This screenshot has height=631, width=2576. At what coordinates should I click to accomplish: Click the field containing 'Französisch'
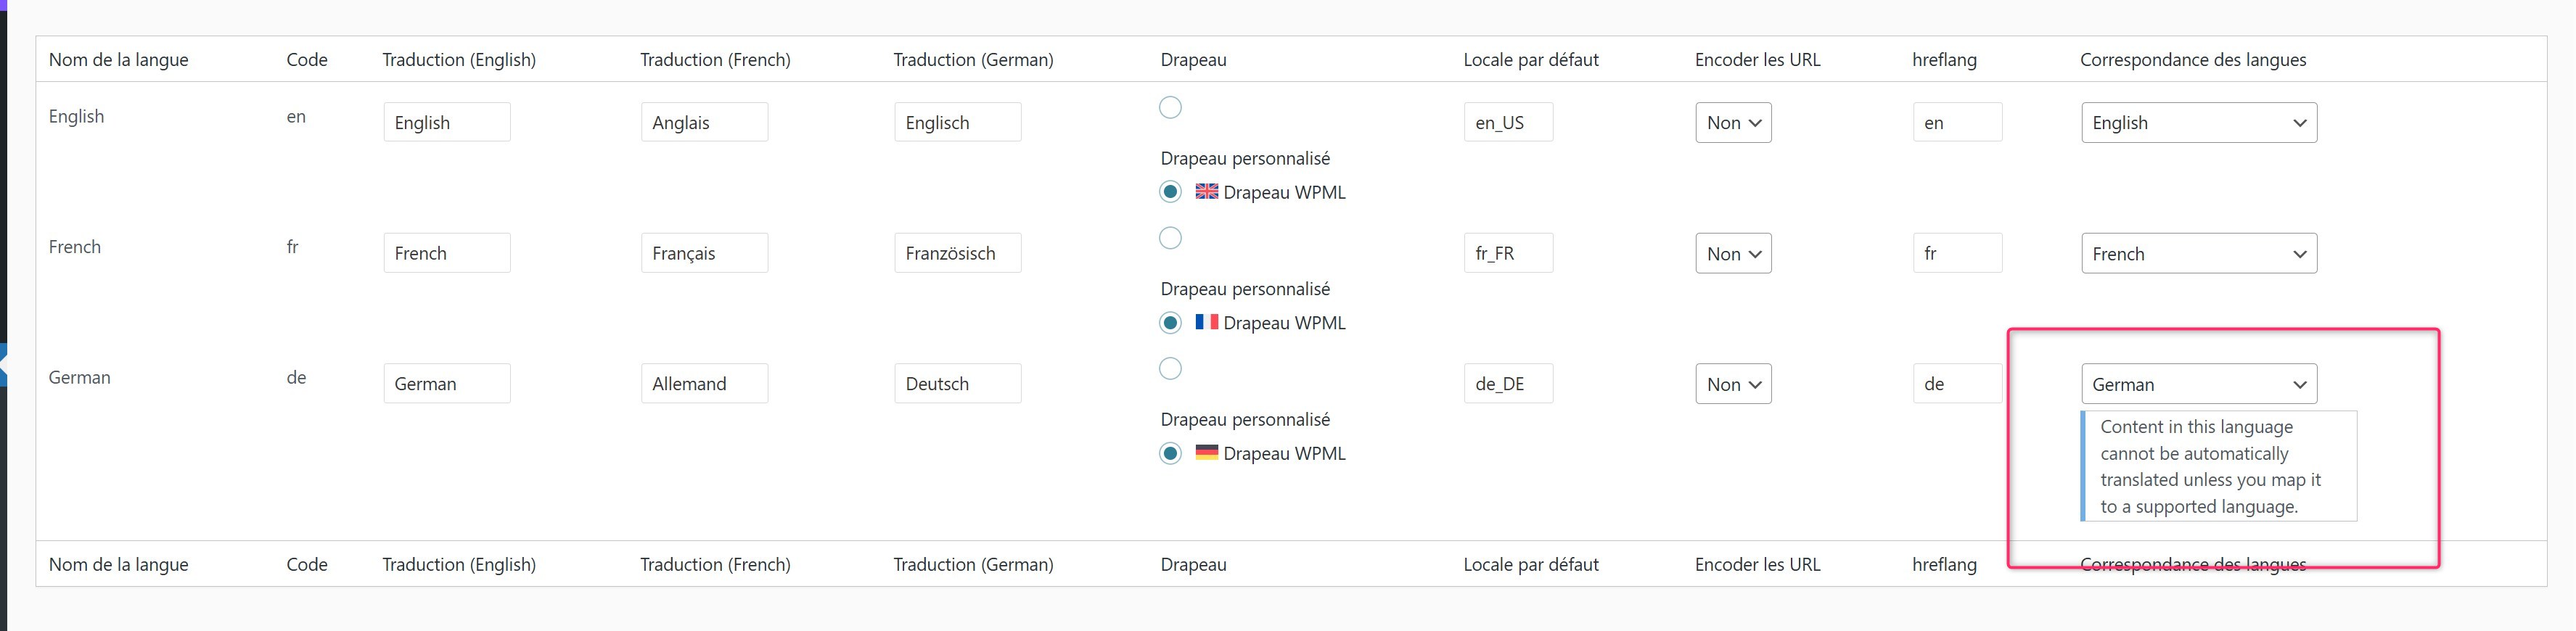[958, 253]
